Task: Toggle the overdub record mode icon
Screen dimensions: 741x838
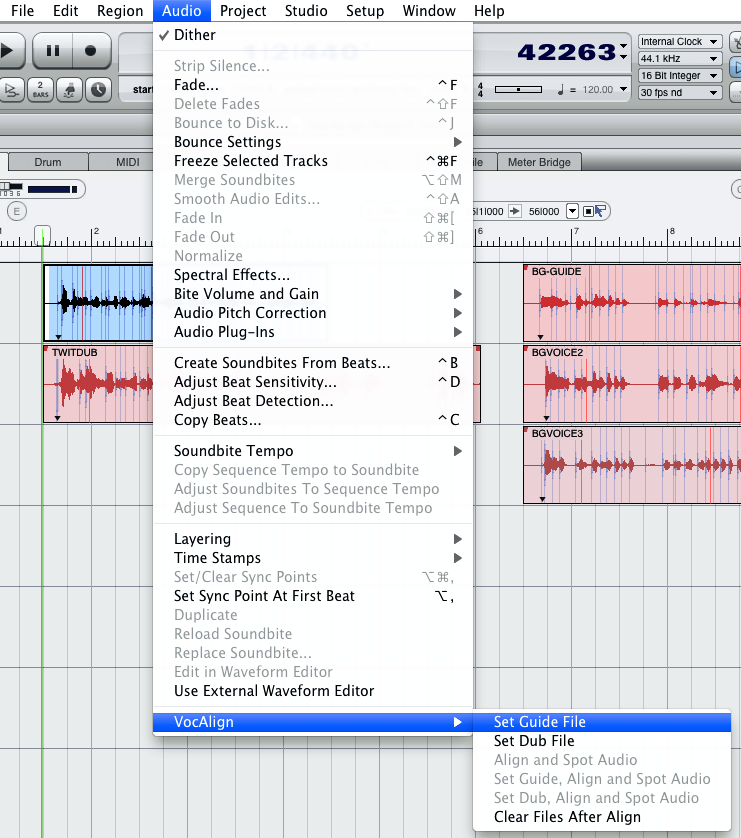Action: 70,89
